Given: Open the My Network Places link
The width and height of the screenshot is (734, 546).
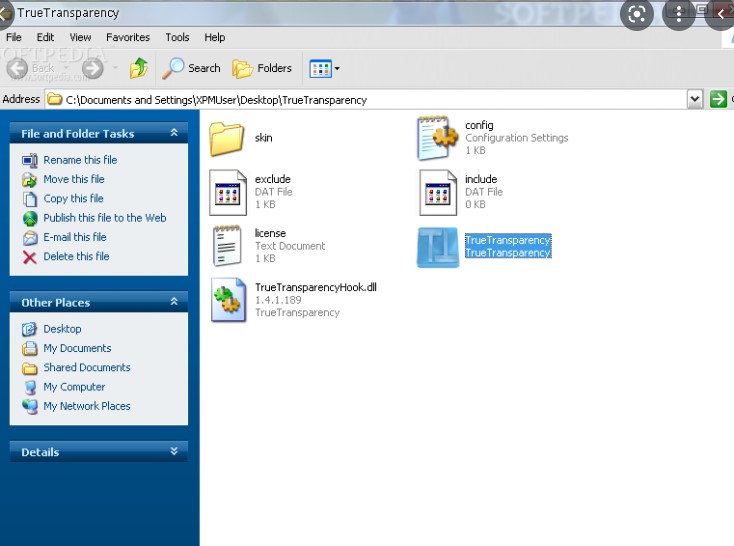Looking at the screenshot, I should (x=87, y=406).
